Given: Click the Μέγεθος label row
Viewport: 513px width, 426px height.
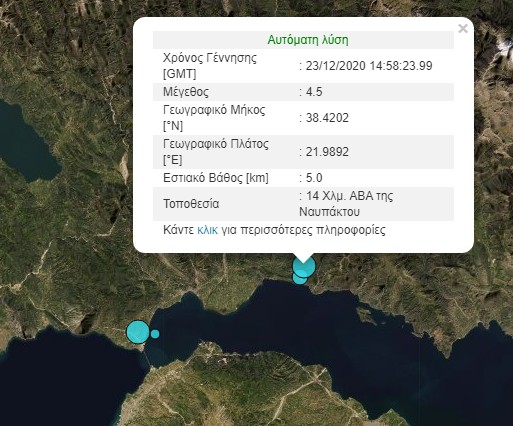Looking at the screenshot, I should pos(303,92).
